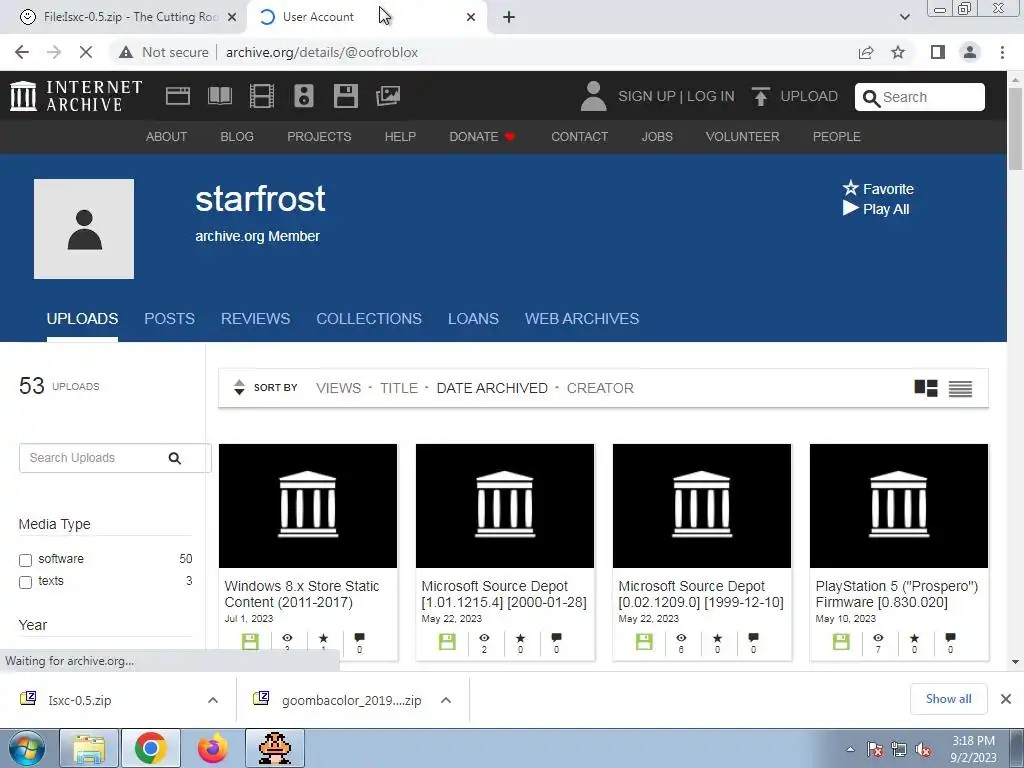
Task: Sort uploads by Creator
Action: point(600,388)
